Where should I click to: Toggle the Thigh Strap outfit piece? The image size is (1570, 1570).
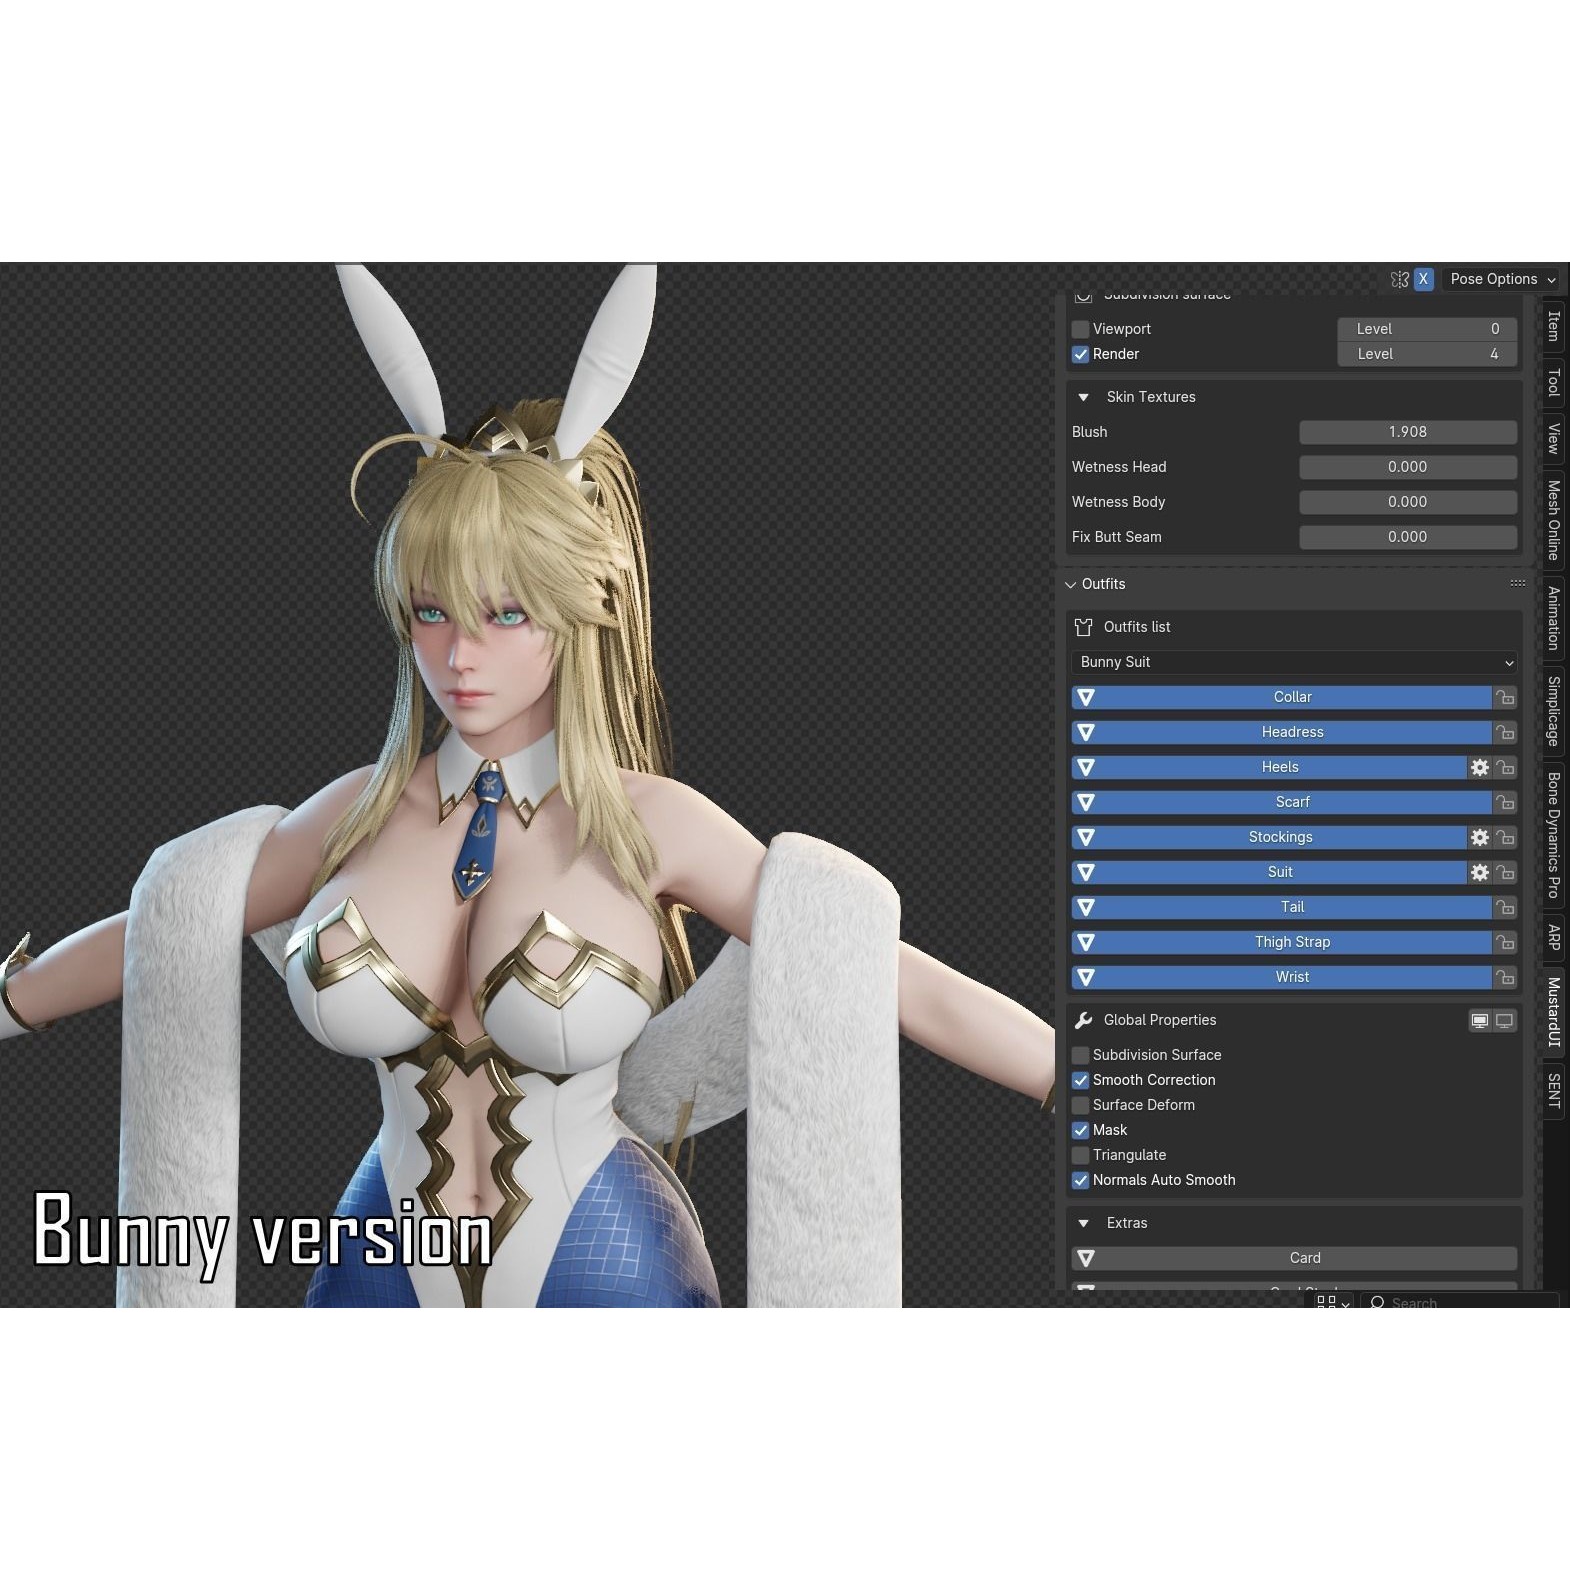1281,942
